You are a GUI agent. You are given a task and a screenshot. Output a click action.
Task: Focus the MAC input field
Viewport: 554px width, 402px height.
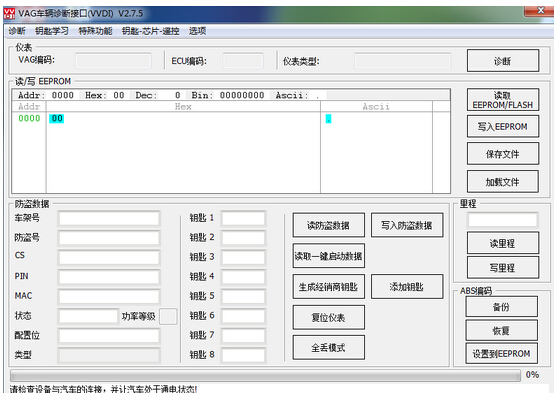[x=109, y=296]
